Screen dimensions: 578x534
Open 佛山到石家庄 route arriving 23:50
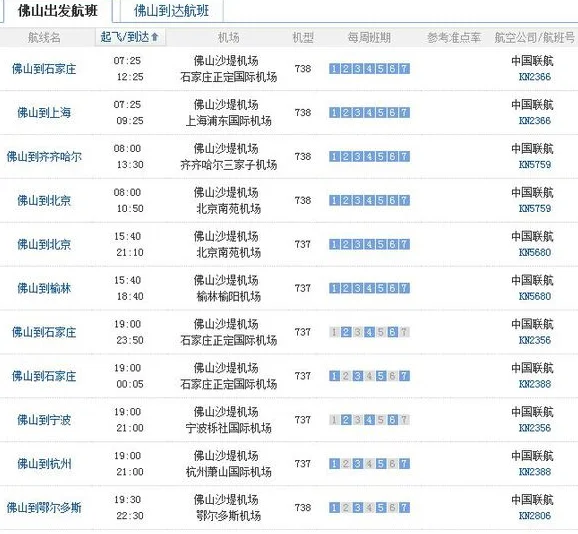pos(44,332)
